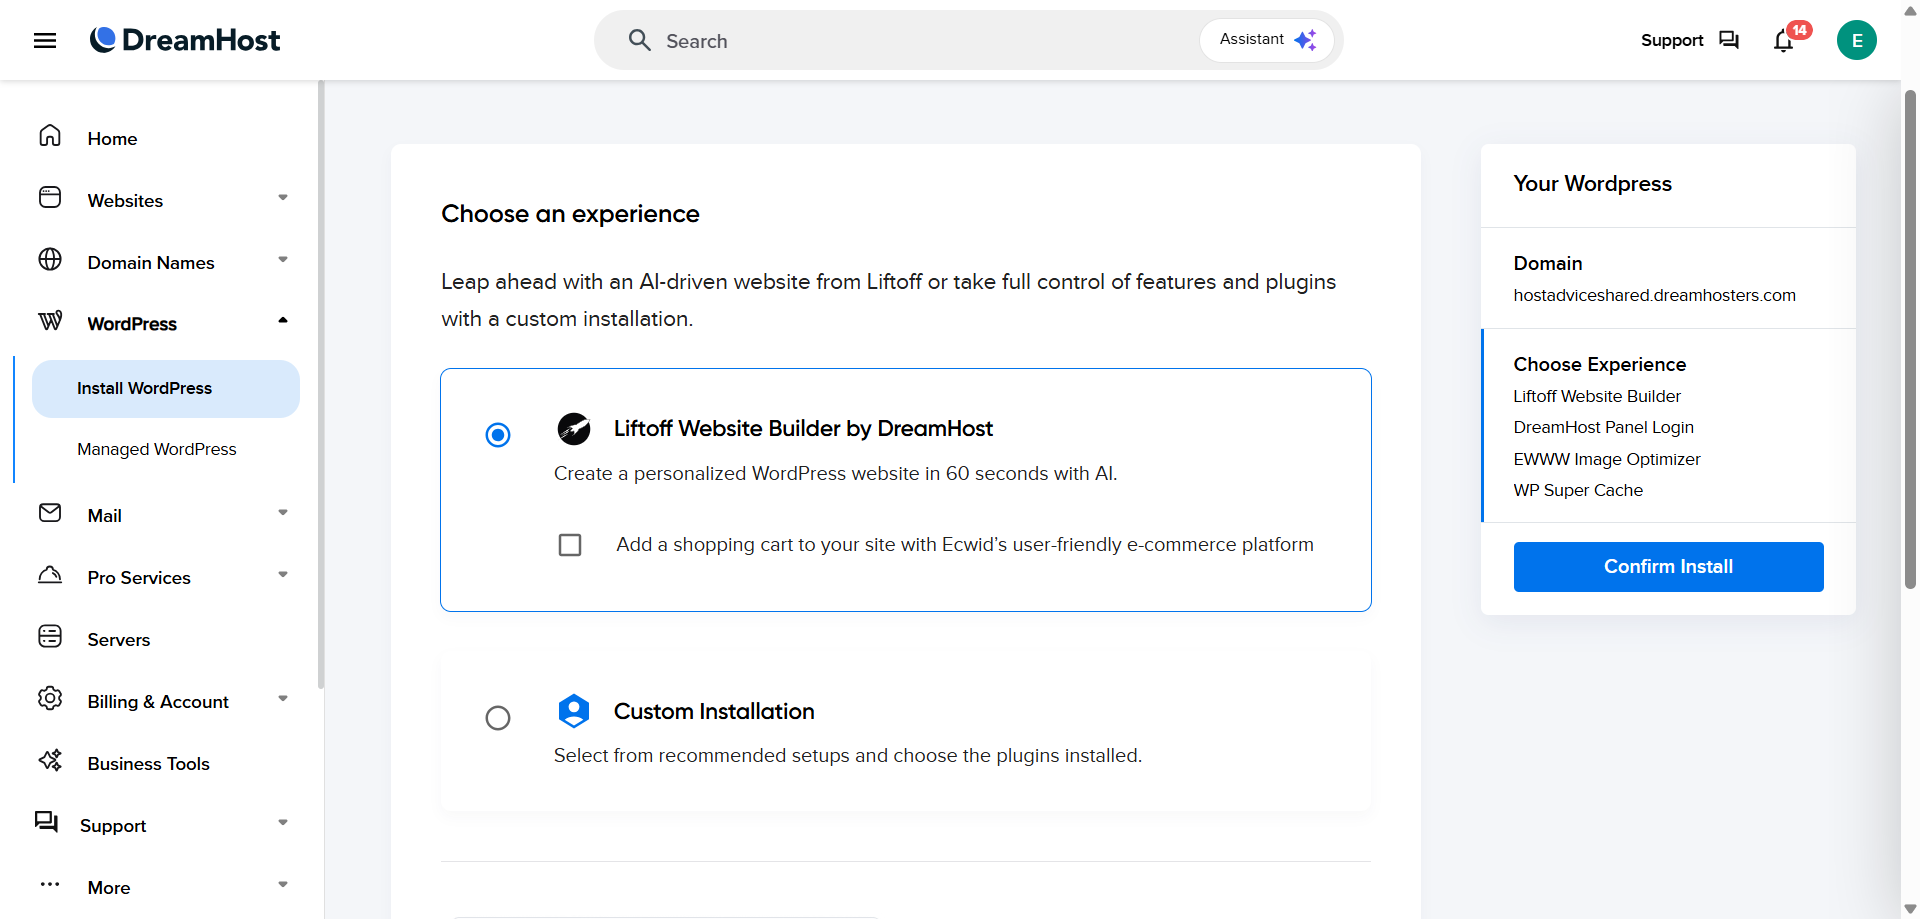1920x919 pixels.
Task: Select Custom Installation radio button
Action: click(498, 718)
